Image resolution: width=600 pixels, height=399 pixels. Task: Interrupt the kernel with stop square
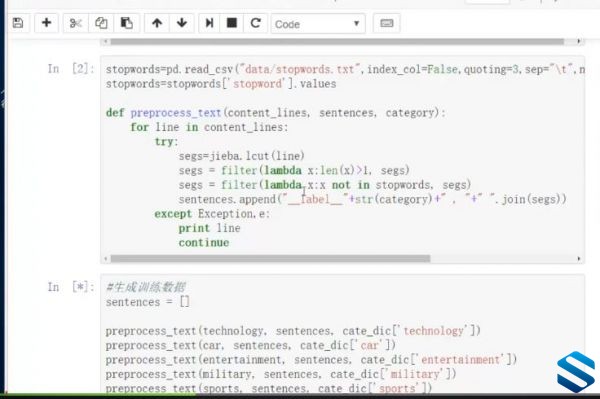point(232,23)
